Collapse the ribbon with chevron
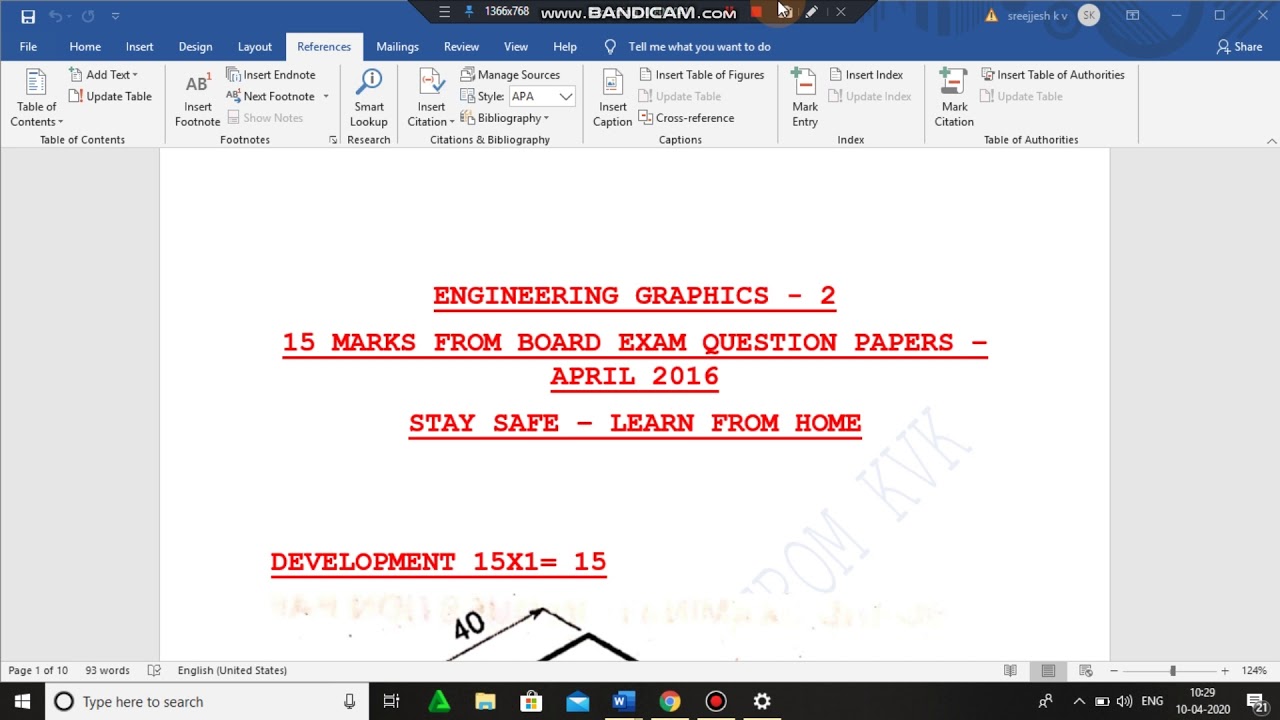 coord(1271,141)
